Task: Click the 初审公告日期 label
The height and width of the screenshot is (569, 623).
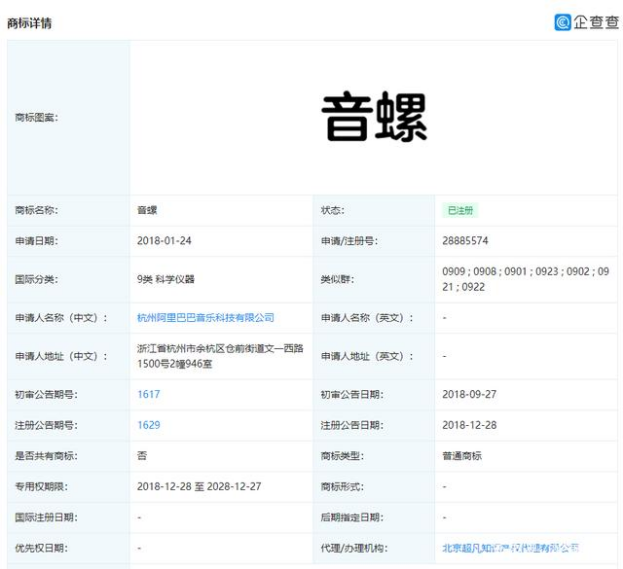Action: pyautogui.click(x=352, y=395)
